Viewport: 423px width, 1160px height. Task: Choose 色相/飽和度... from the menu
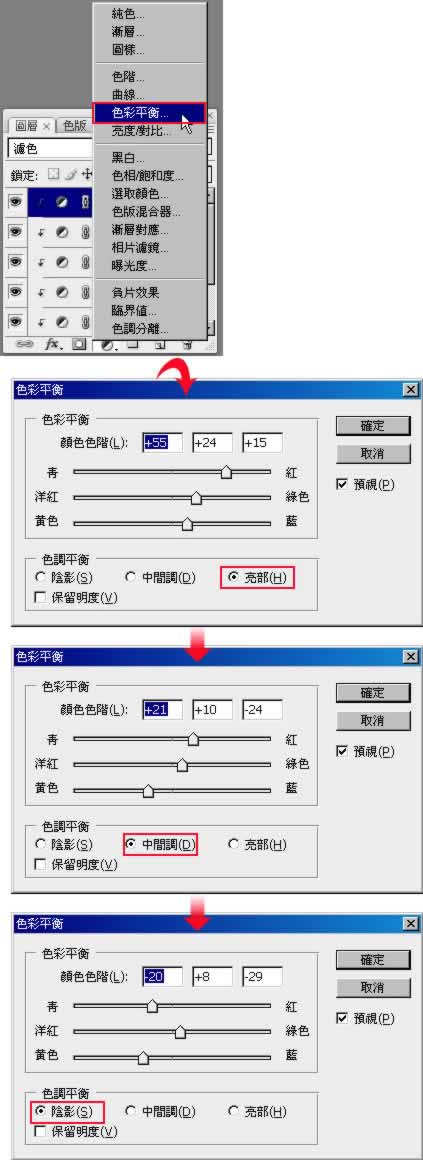[x=148, y=175]
